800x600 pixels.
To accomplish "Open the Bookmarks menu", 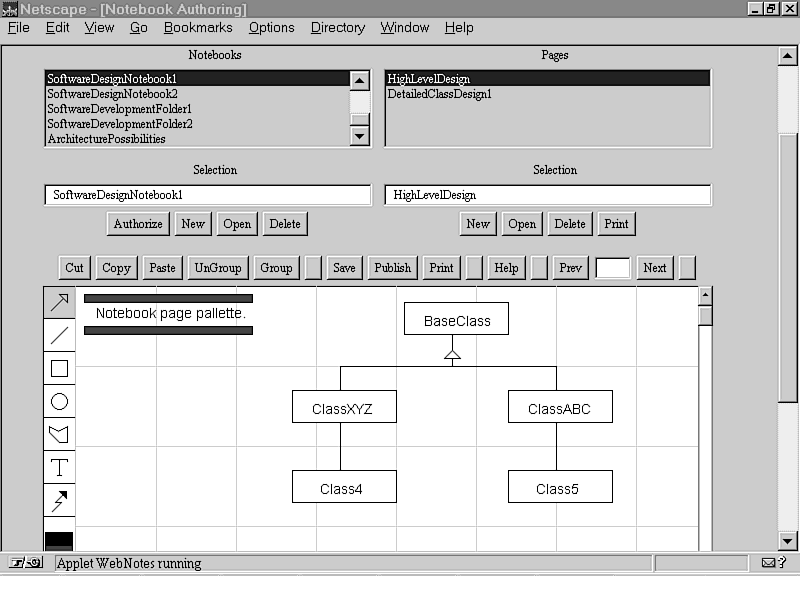I will [198, 28].
